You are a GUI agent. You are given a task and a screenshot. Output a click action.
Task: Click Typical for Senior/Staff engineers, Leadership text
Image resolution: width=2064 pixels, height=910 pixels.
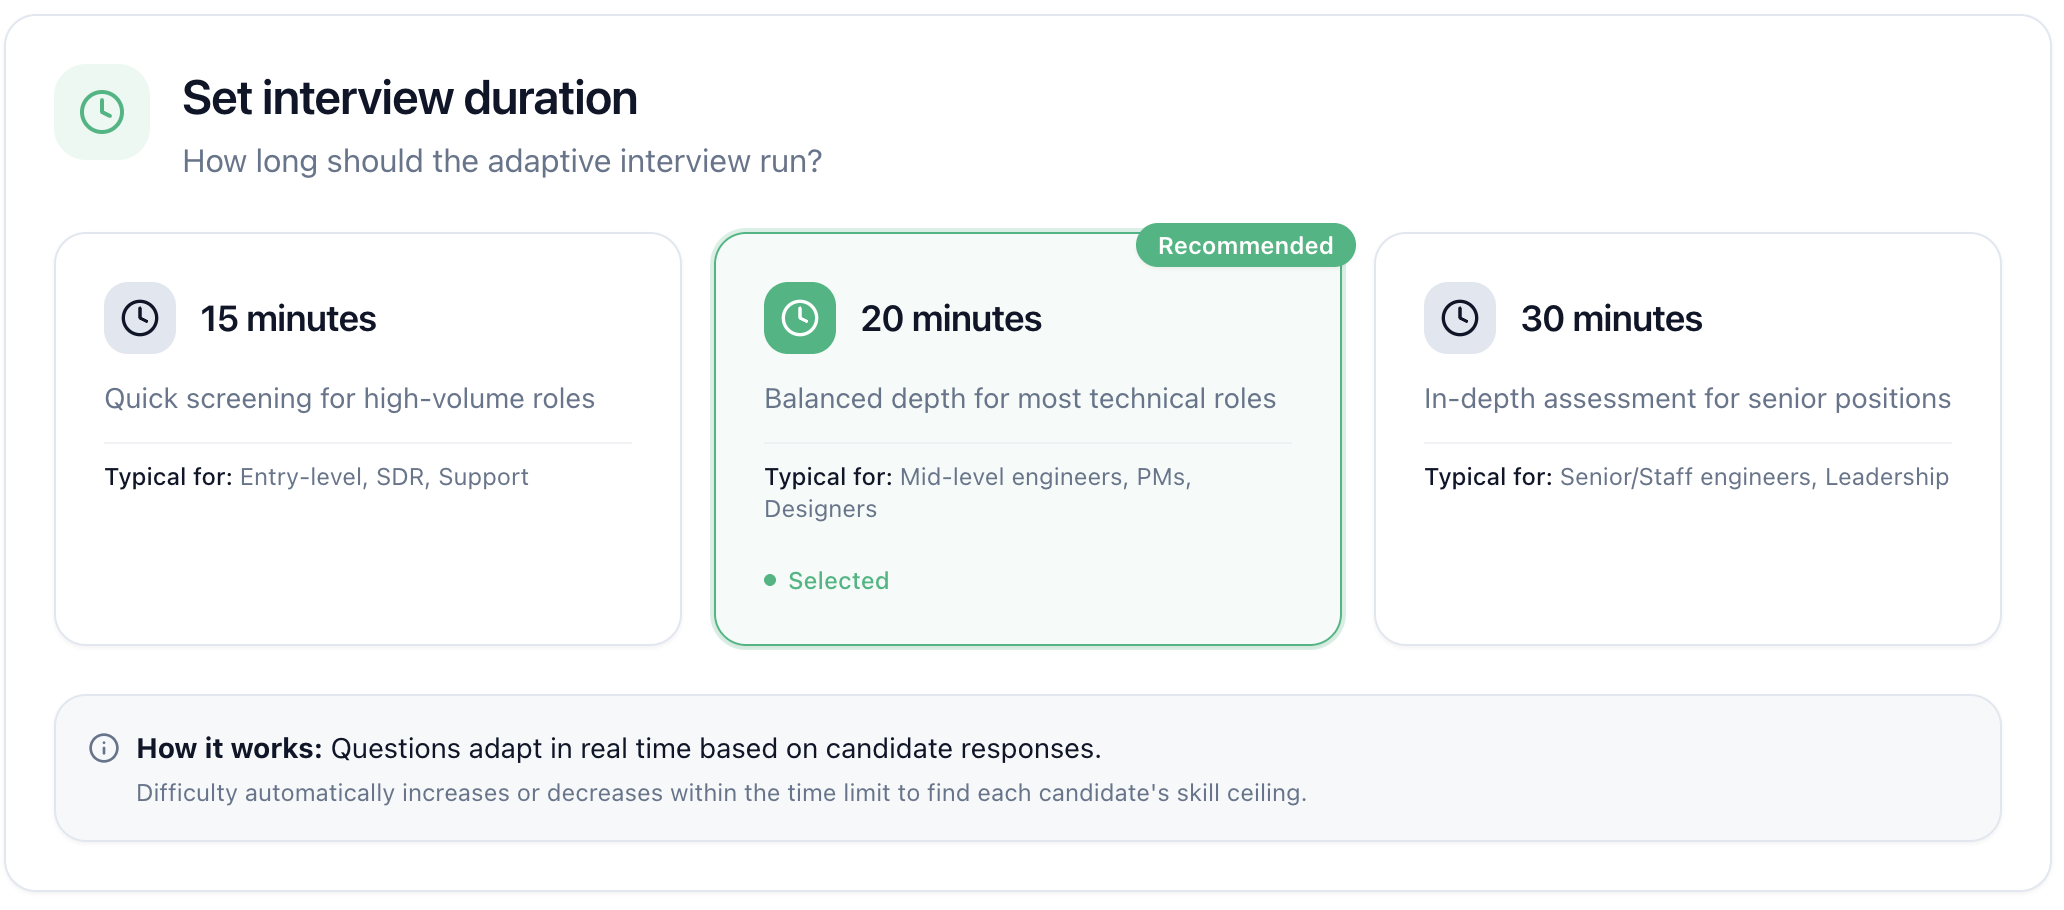[x=1686, y=477]
